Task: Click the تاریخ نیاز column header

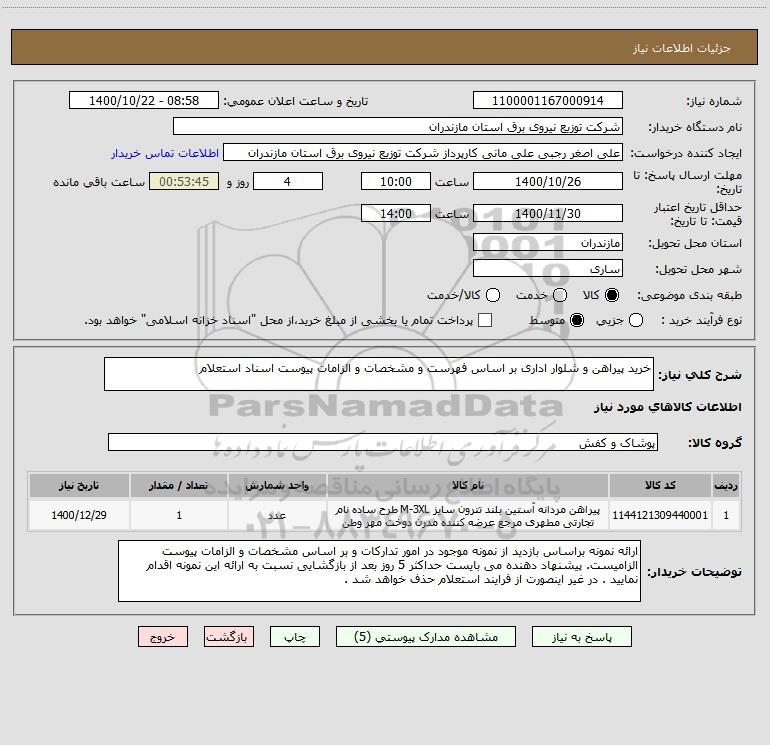Action: (x=79, y=486)
